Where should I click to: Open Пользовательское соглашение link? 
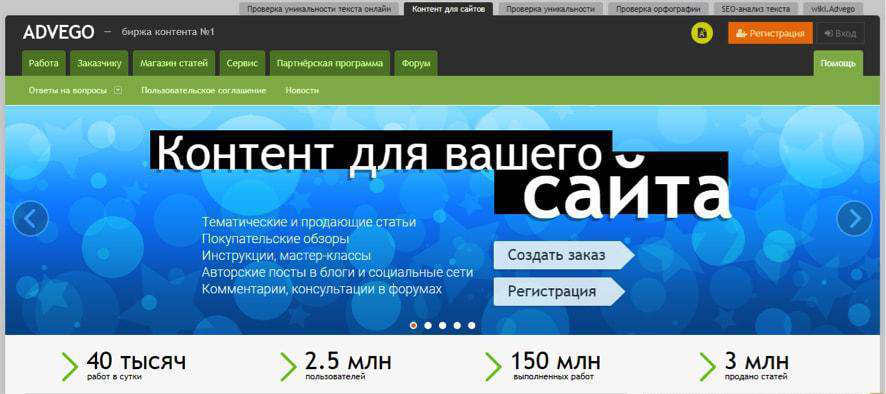pos(204,90)
